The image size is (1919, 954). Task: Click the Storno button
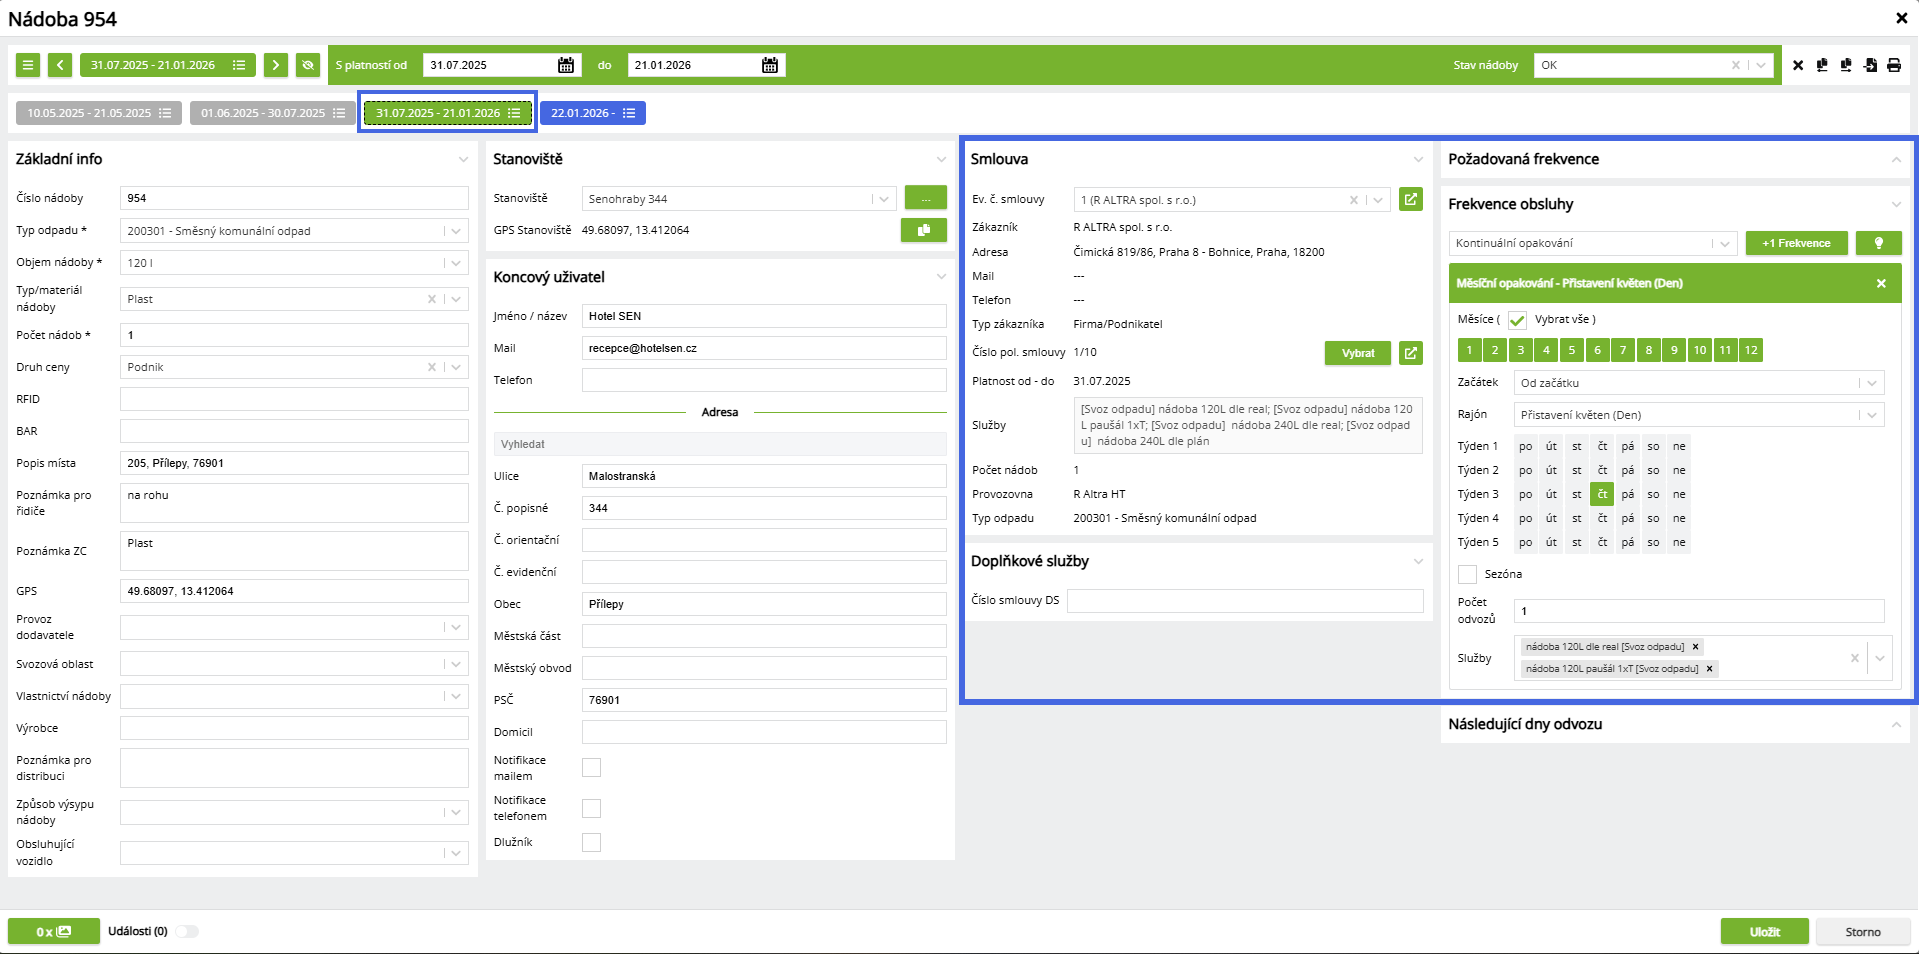click(1863, 931)
